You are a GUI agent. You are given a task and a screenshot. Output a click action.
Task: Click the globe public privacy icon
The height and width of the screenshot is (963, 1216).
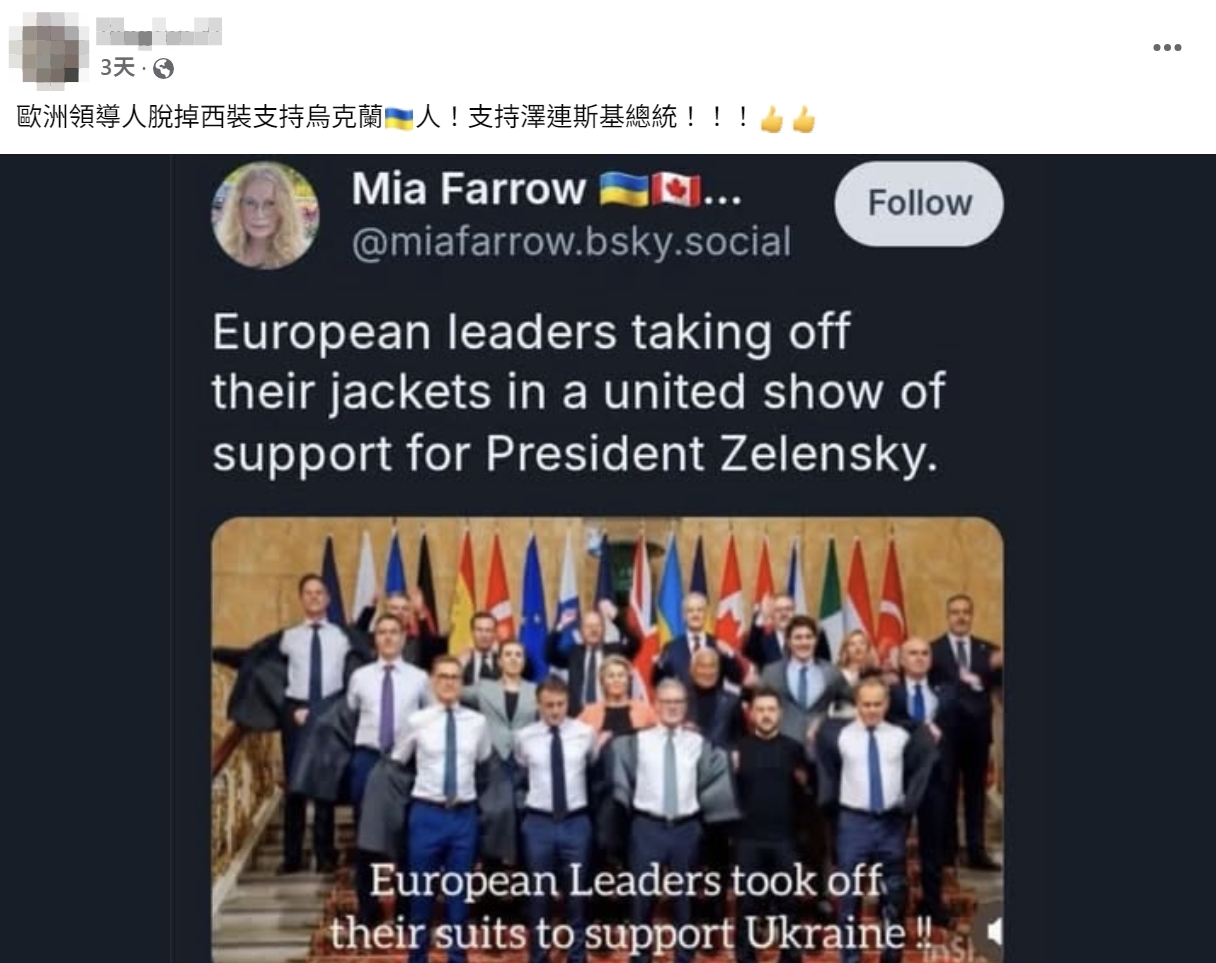tap(163, 68)
